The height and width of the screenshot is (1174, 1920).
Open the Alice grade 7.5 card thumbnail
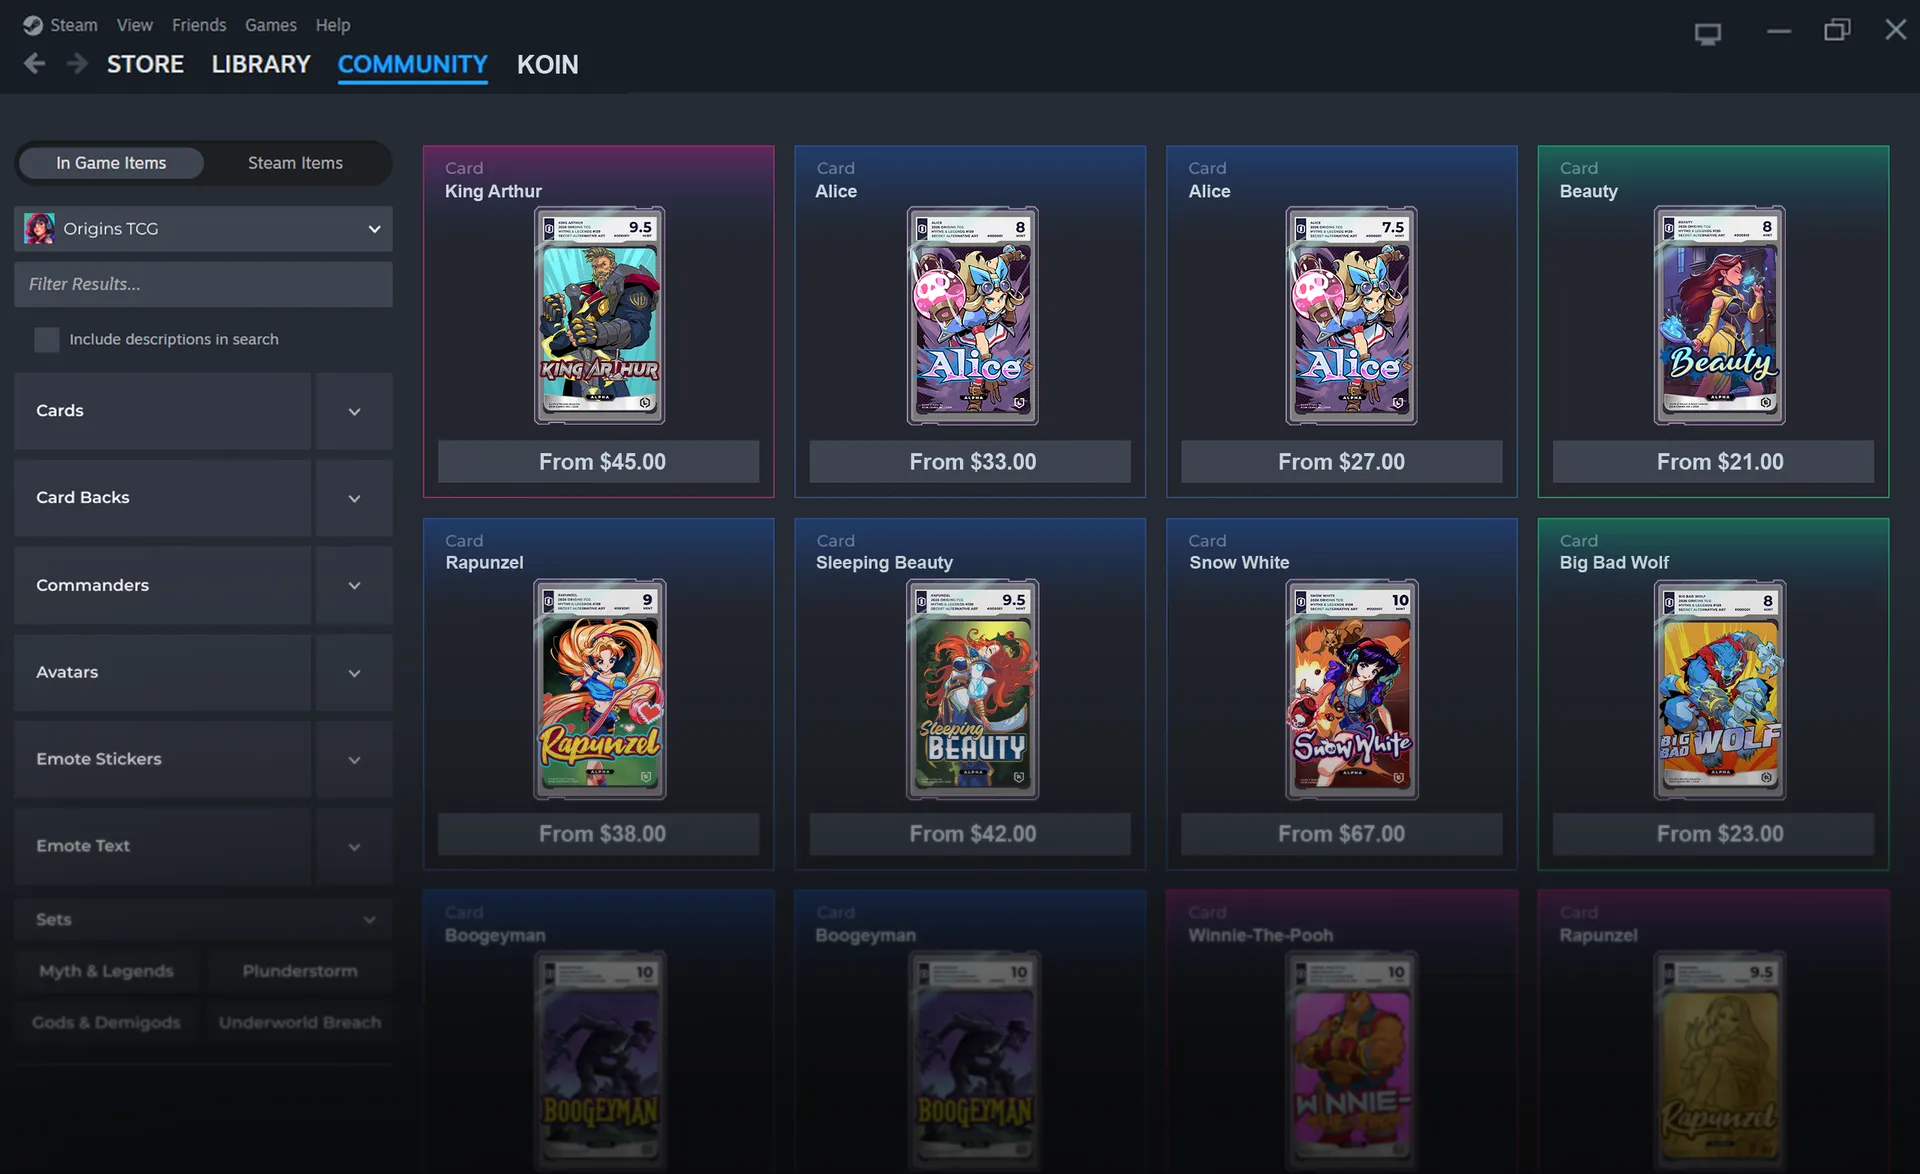click(x=1351, y=316)
